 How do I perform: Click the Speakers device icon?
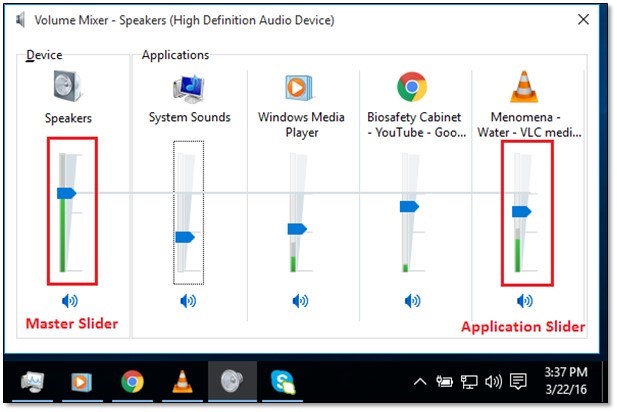pos(69,88)
